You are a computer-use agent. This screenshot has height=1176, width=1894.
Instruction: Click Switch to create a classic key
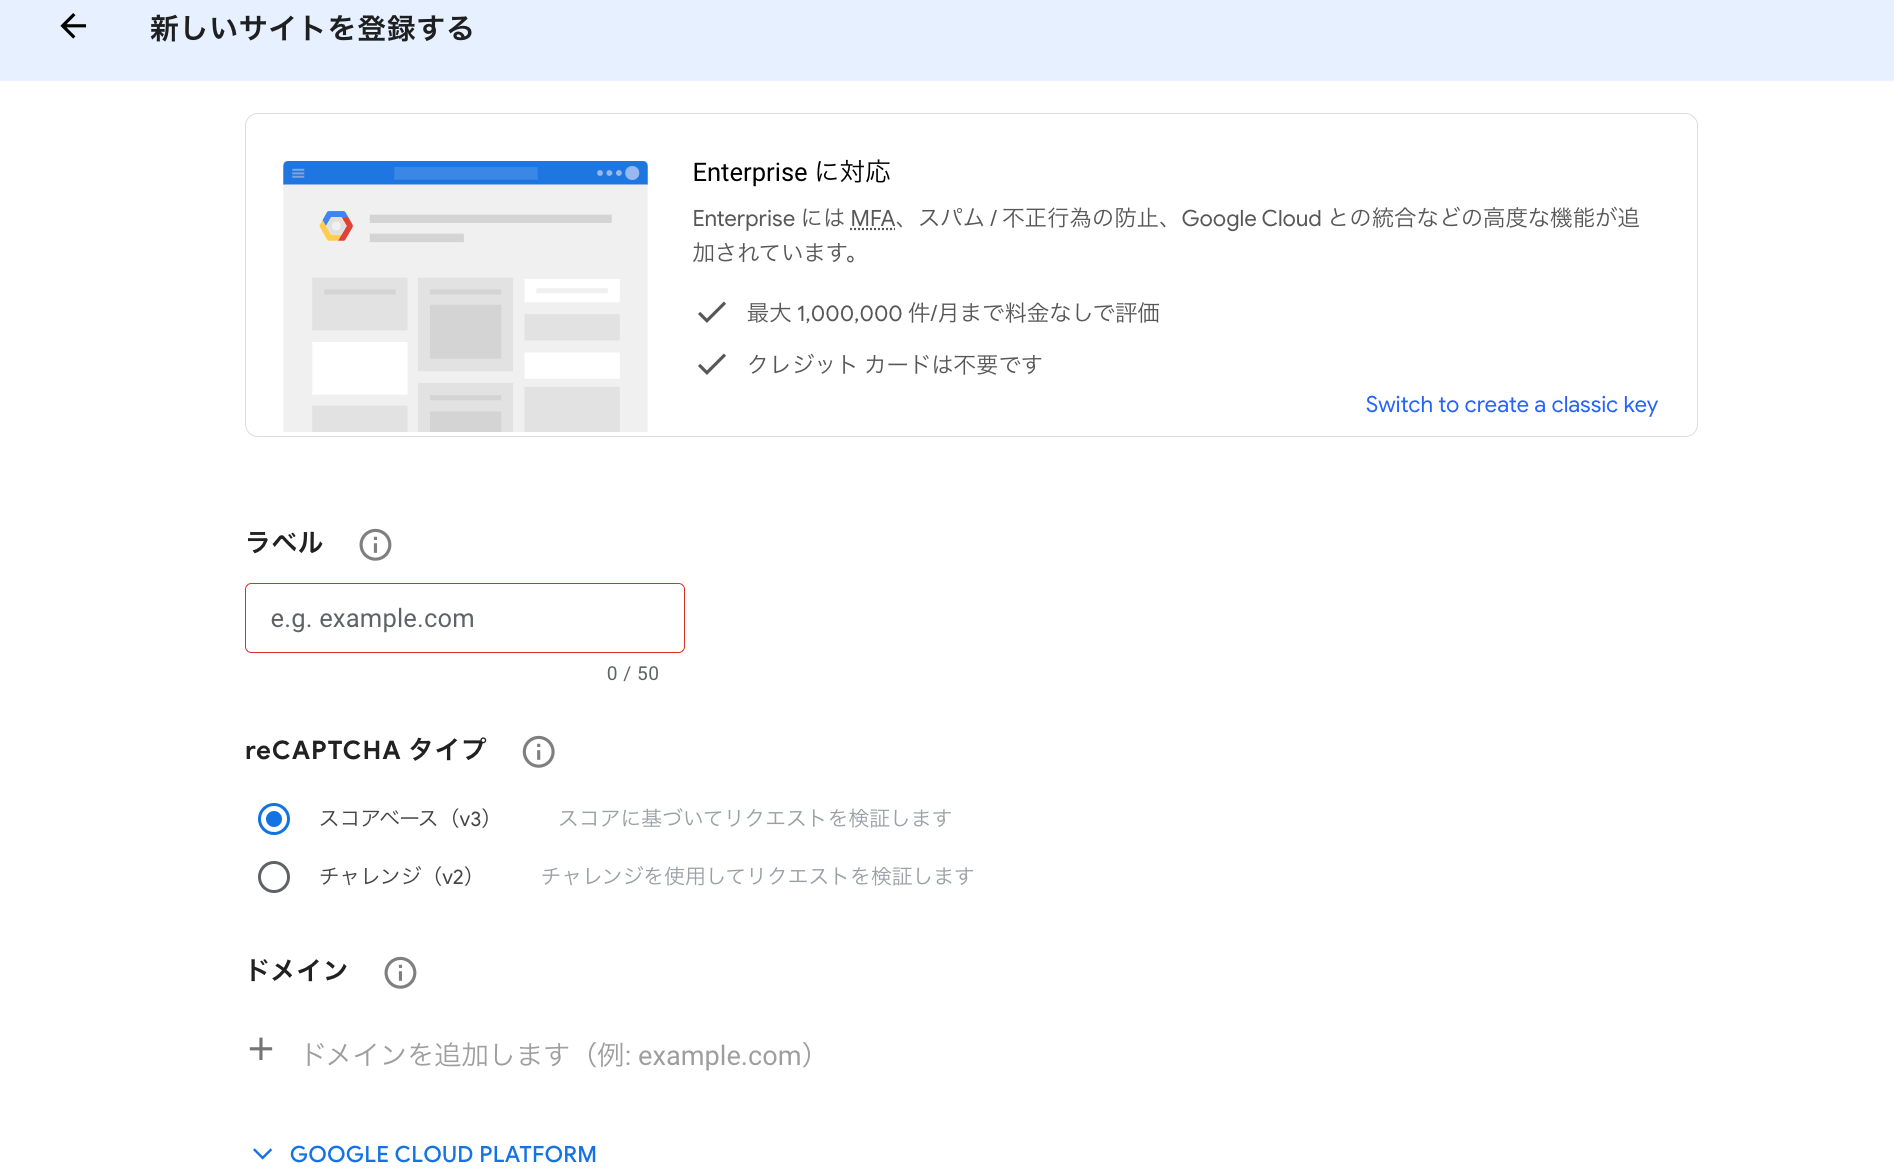tap(1510, 404)
